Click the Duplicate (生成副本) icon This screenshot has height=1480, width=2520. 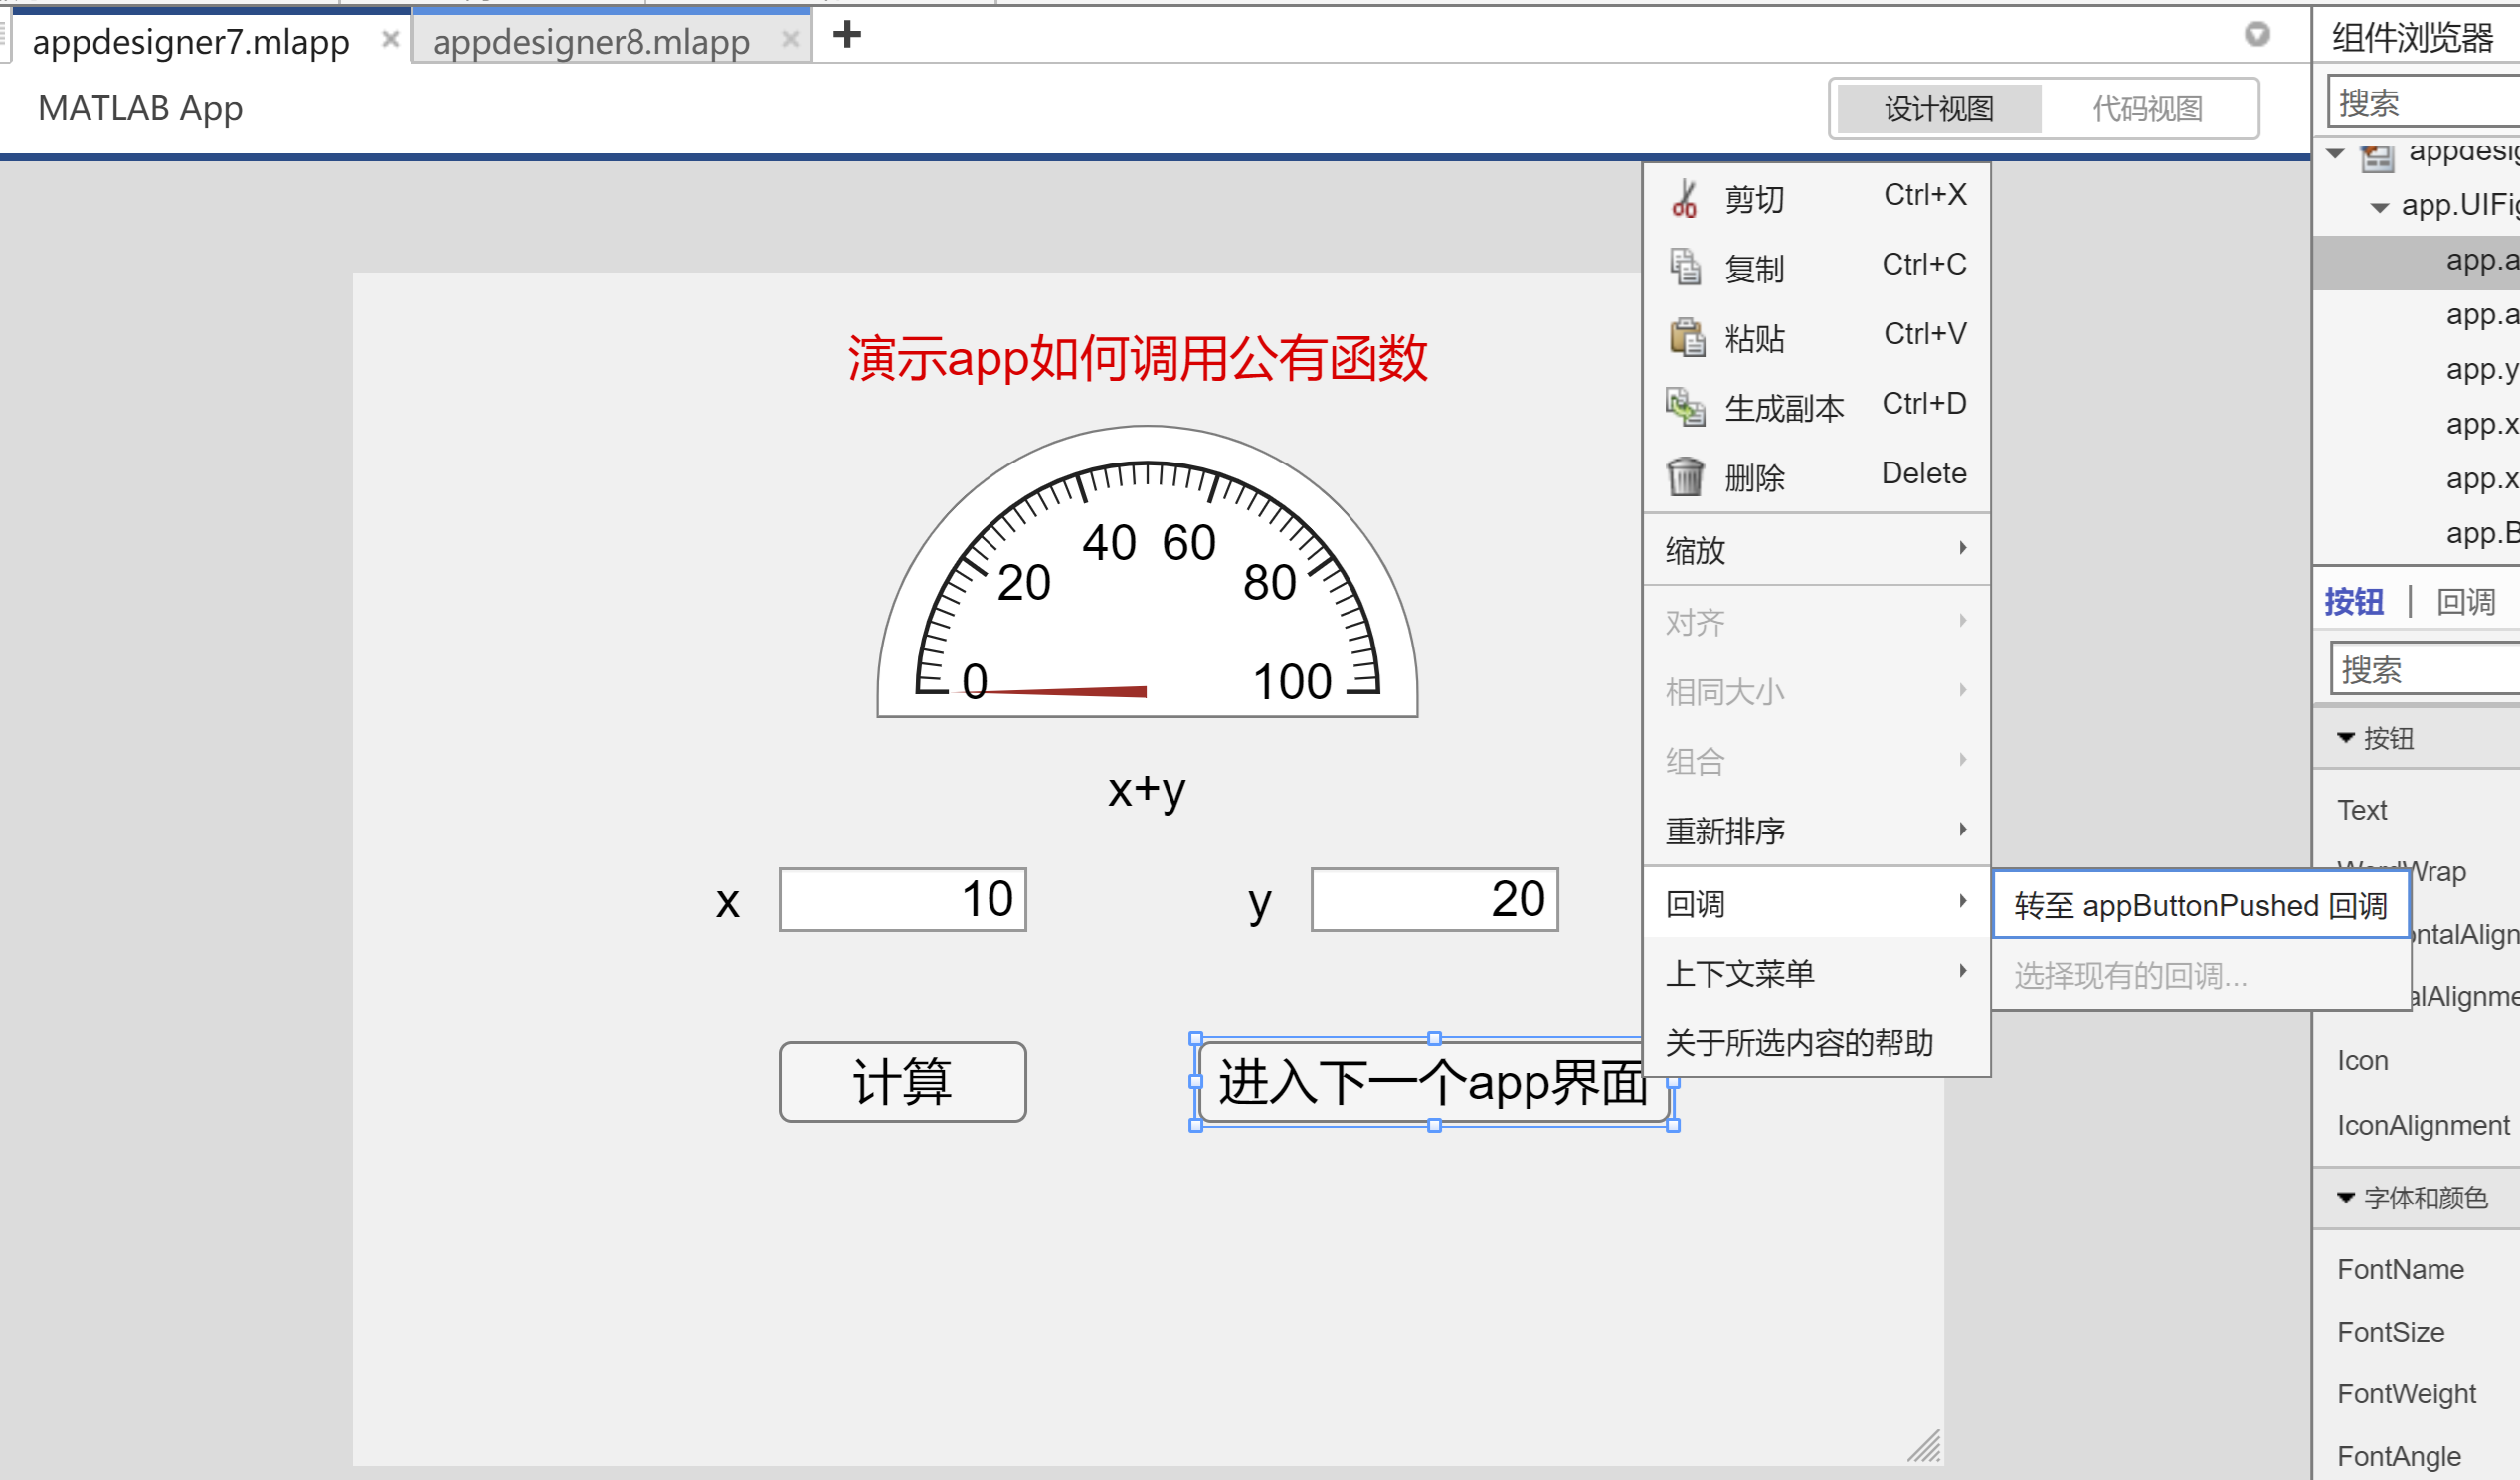[x=1685, y=407]
